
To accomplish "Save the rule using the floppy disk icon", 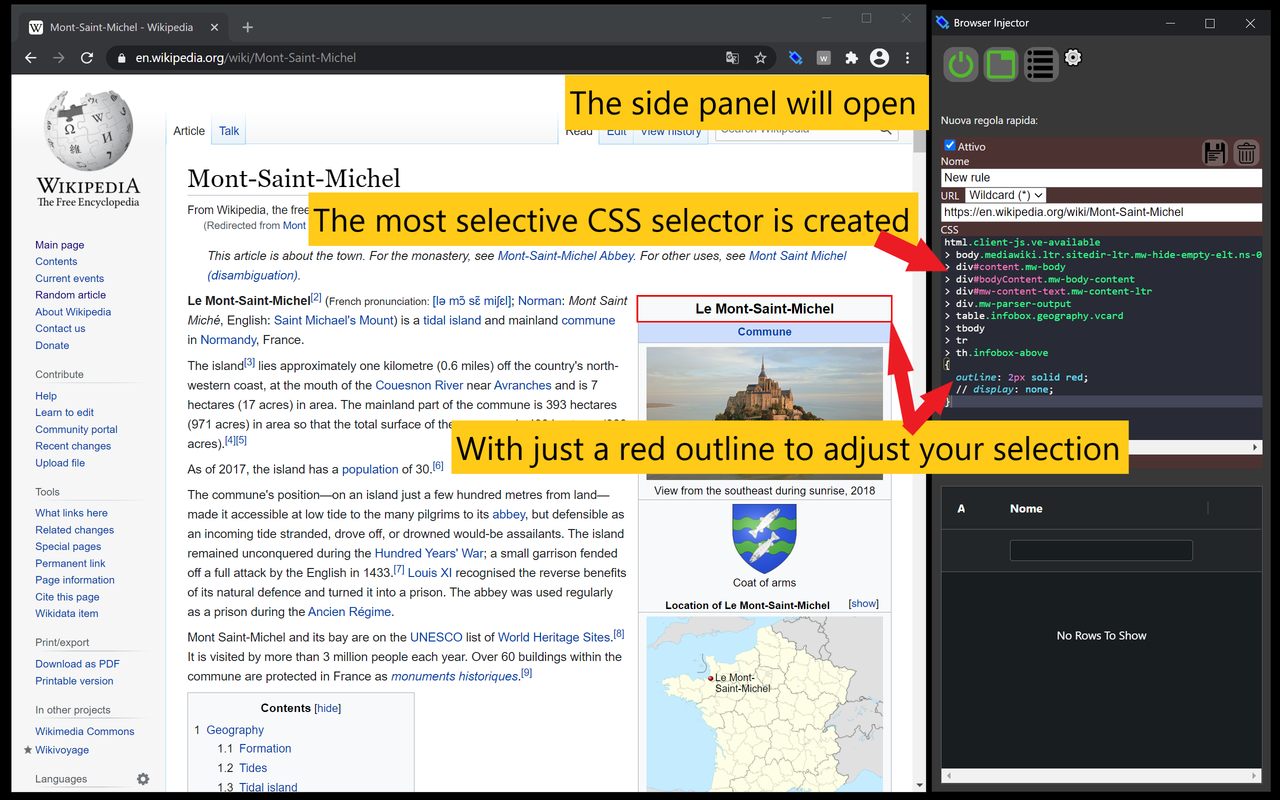I will coord(1214,152).
